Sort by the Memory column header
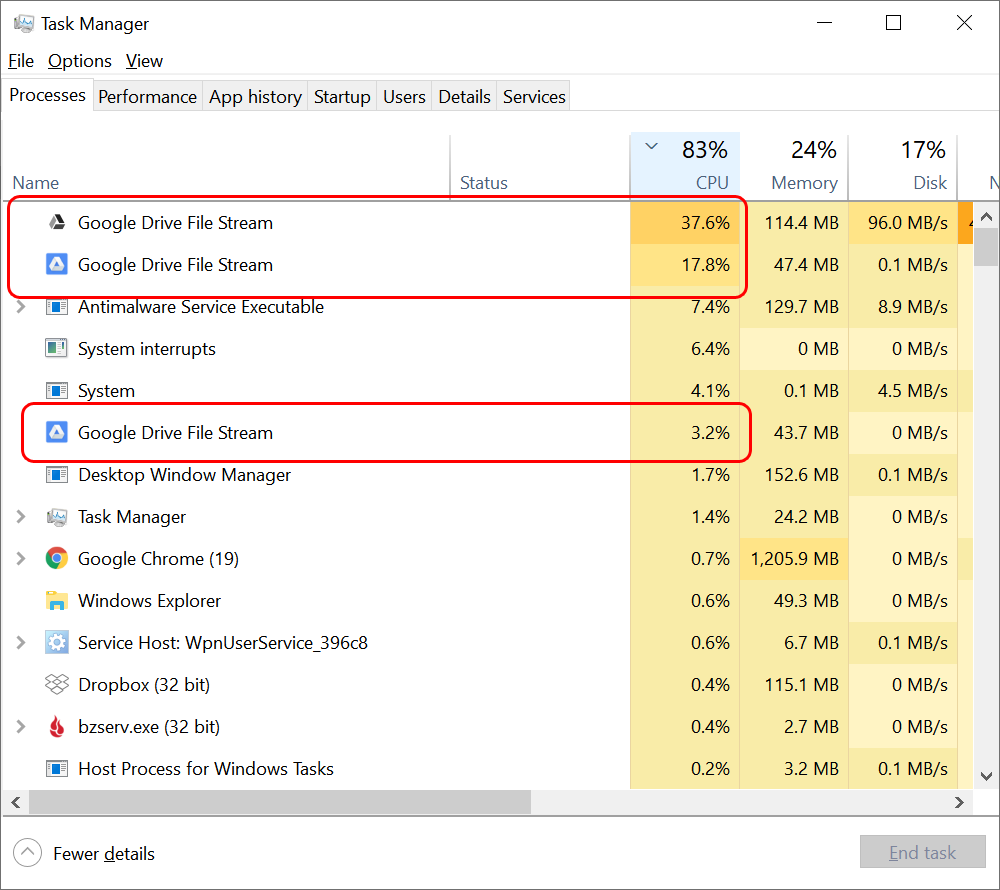Screen dimensions: 1000x890 coord(794,167)
